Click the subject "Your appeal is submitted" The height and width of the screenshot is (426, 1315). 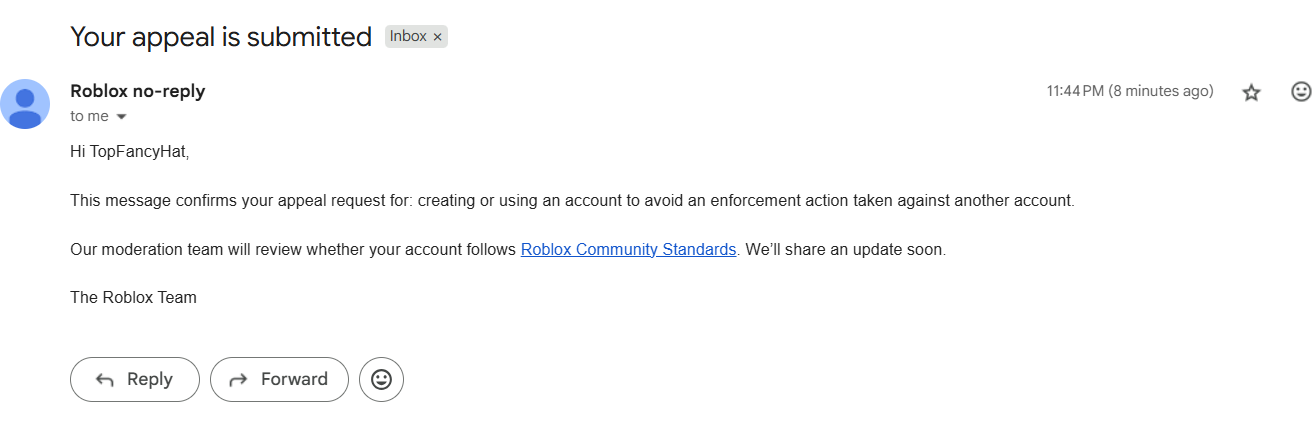coord(221,37)
